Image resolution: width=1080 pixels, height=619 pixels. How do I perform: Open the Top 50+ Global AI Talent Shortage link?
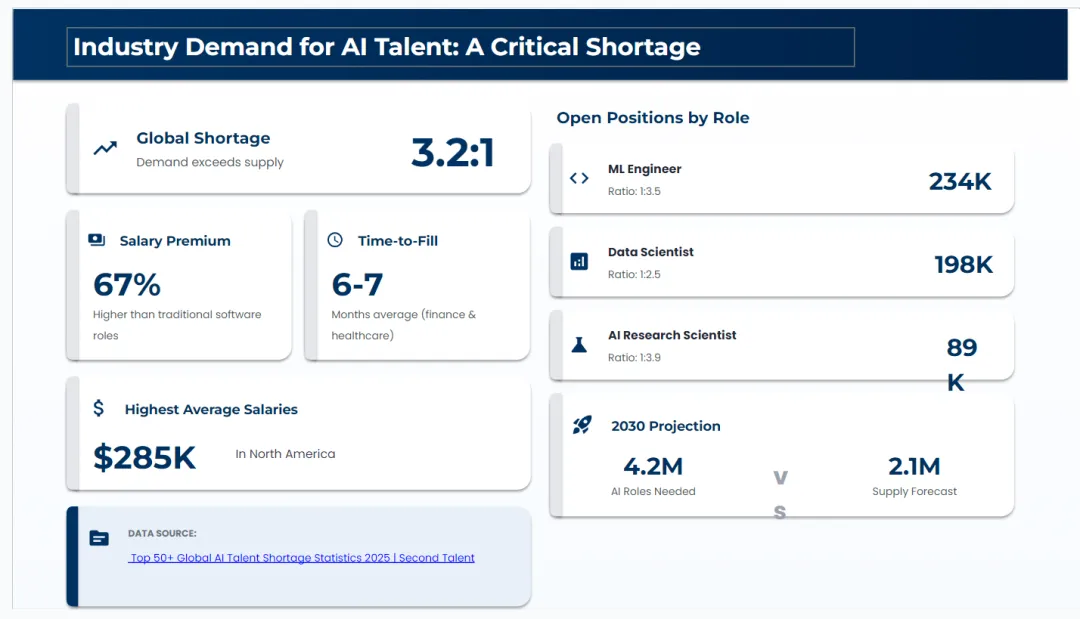click(x=302, y=558)
